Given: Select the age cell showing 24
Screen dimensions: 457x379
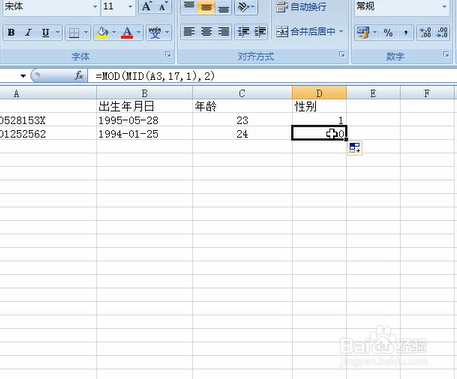Looking at the screenshot, I should point(242,134).
